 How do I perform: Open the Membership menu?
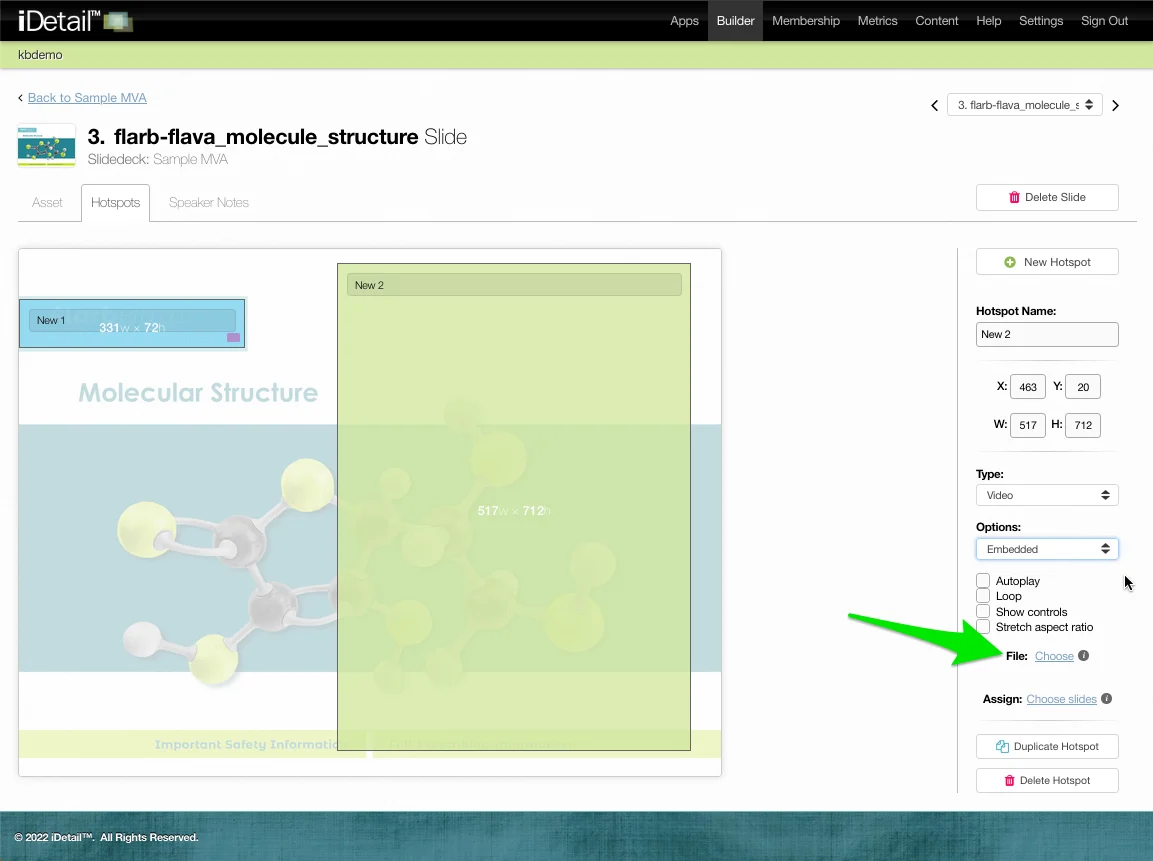pyautogui.click(x=806, y=21)
